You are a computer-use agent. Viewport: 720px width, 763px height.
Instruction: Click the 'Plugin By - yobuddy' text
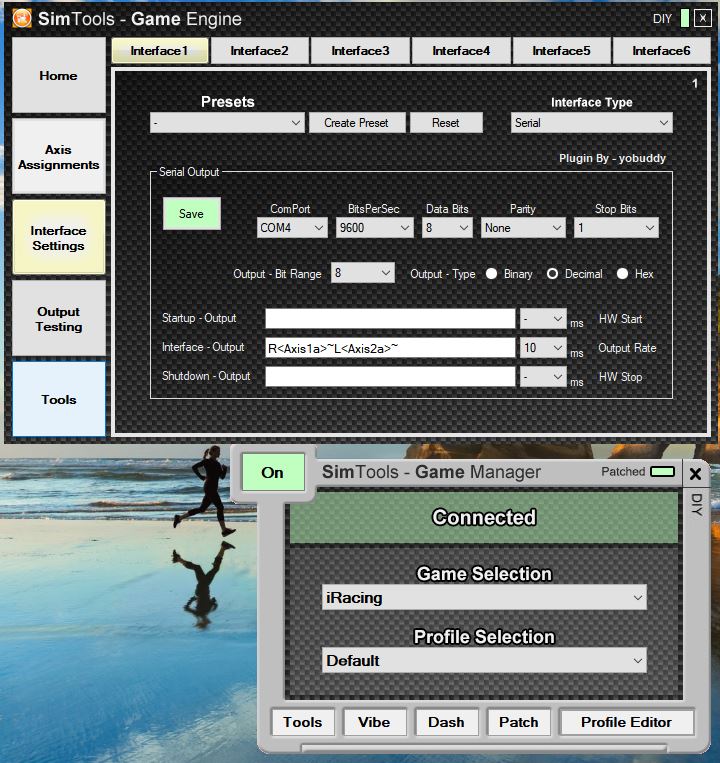tap(612, 158)
